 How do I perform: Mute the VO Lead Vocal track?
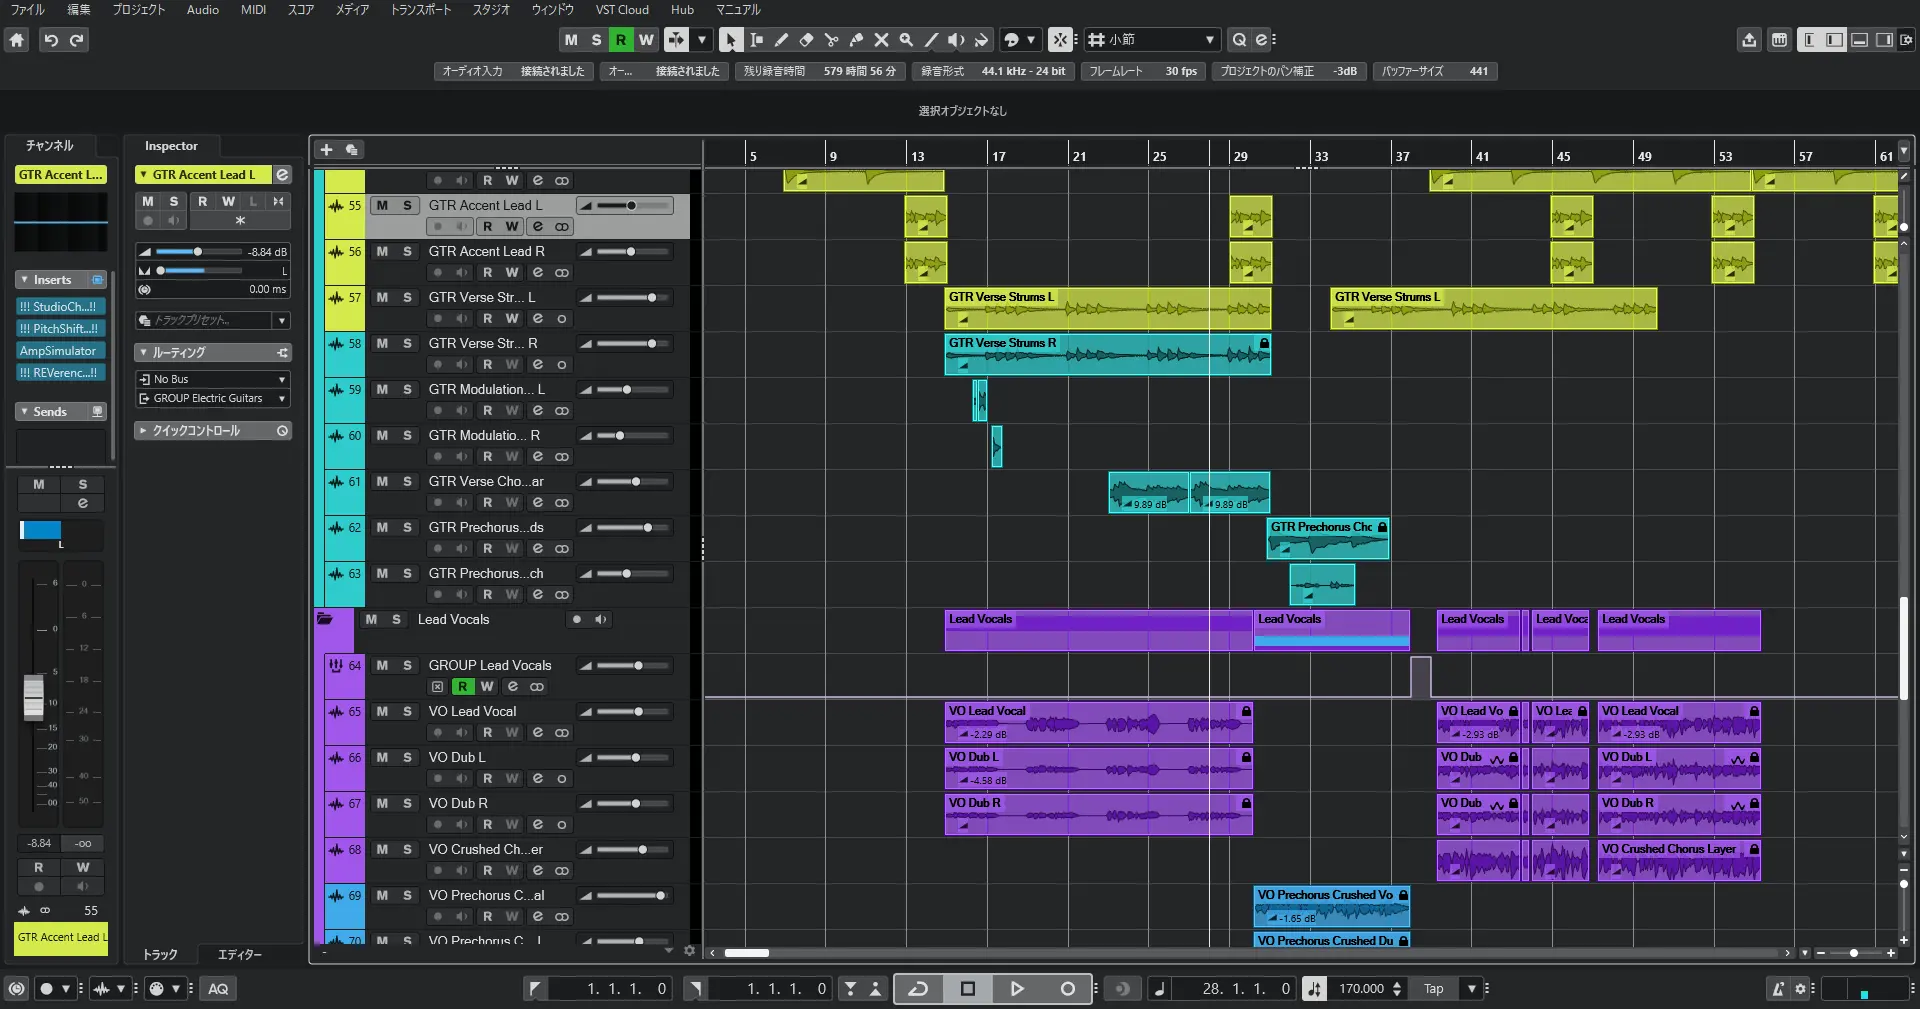(x=382, y=711)
